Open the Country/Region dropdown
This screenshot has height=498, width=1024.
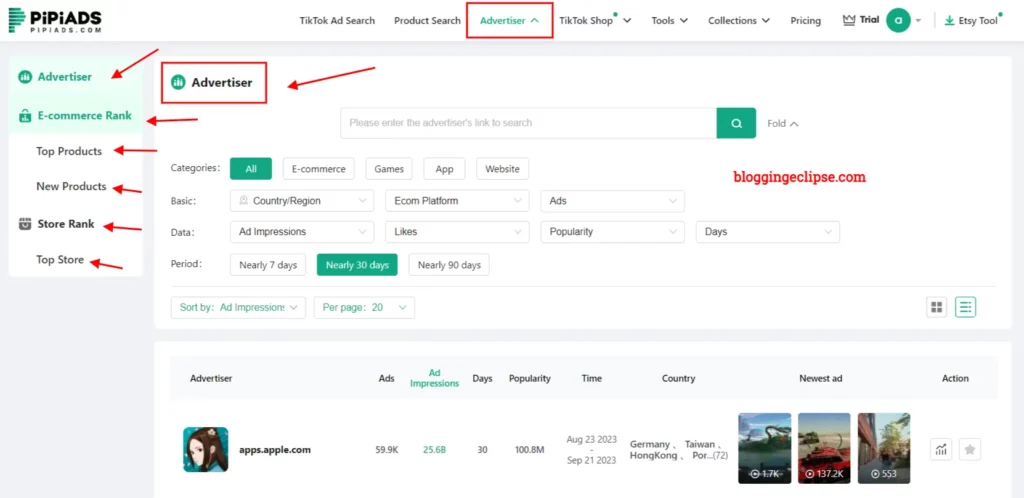pos(302,201)
